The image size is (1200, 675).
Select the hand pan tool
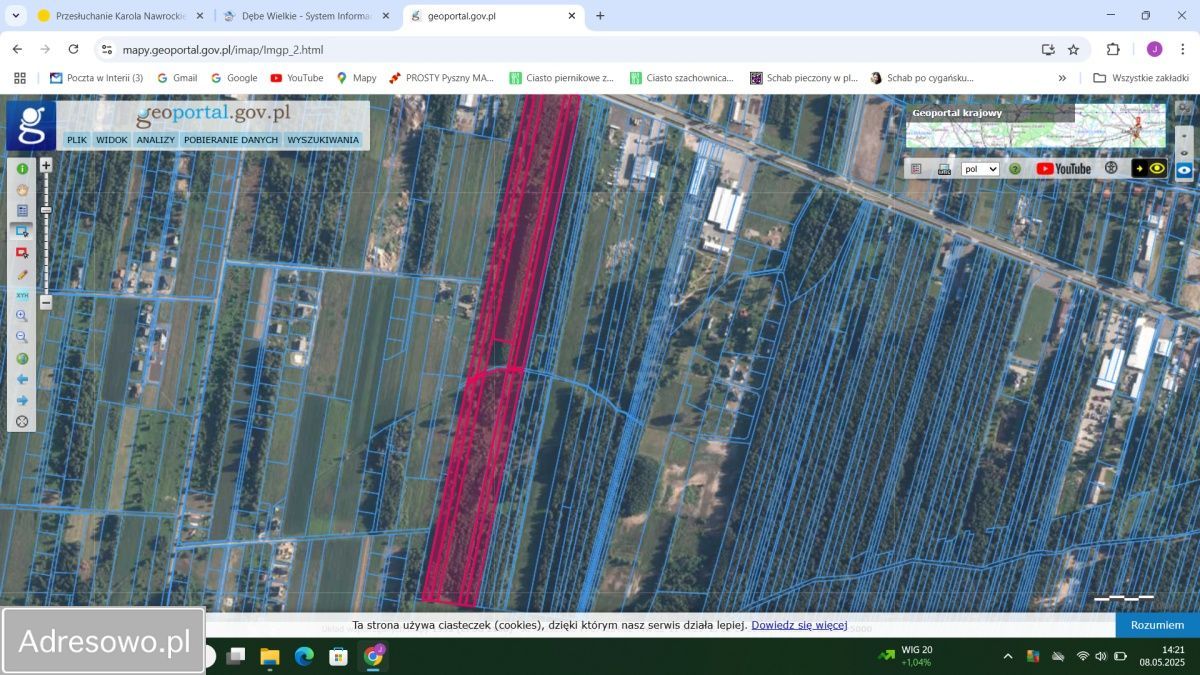(22, 190)
